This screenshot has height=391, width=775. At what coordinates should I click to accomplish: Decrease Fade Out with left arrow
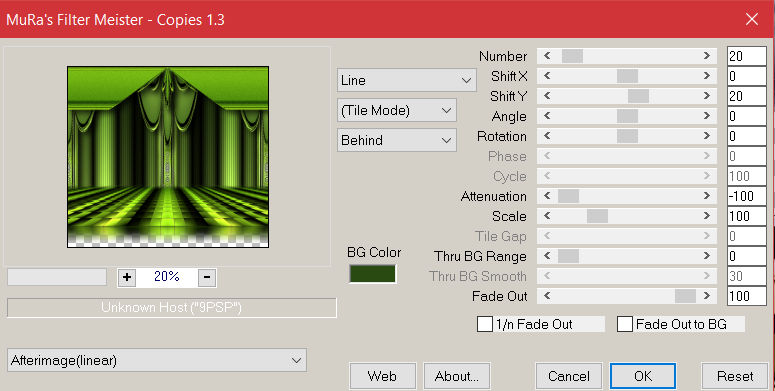[x=547, y=296]
